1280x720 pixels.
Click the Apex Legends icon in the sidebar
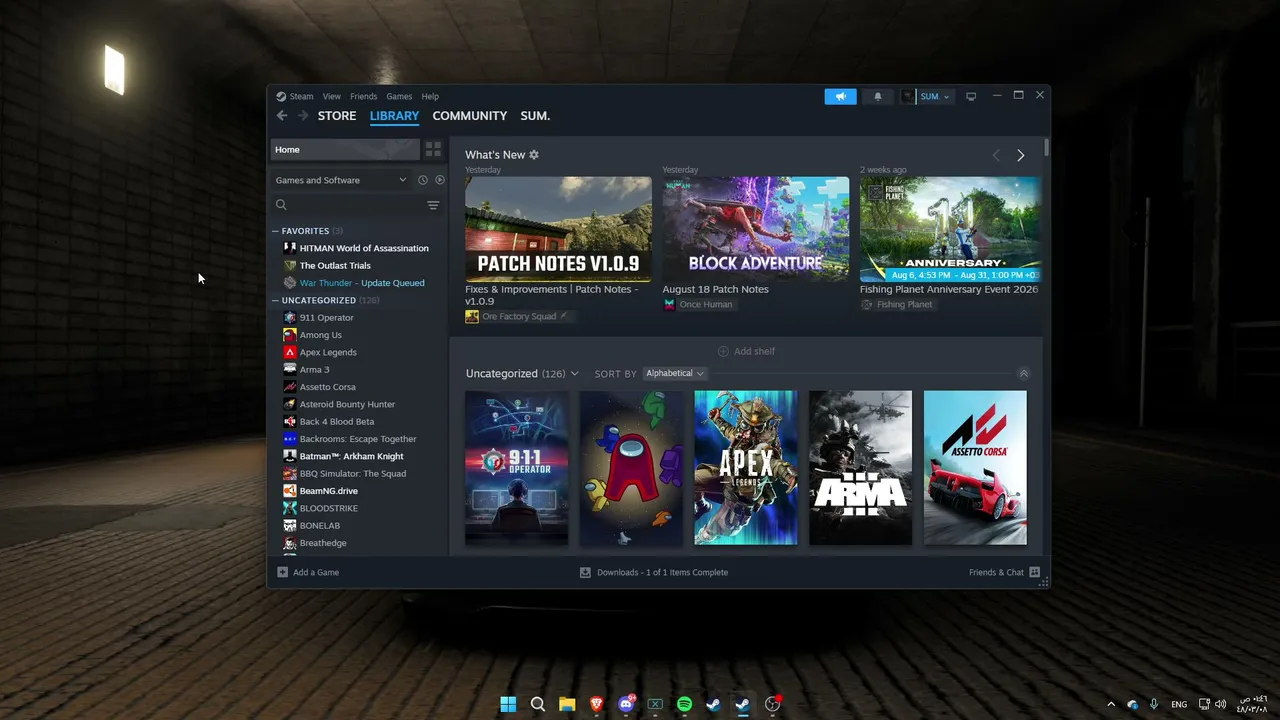pyautogui.click(x=290, y=352)
